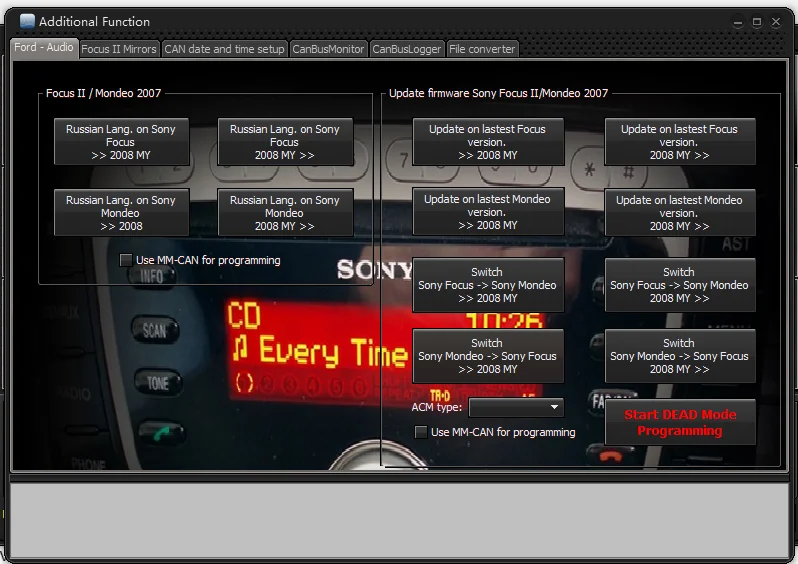Click Russian Lang. on Sony Mondeo 2008 MY >>
The image size is (798, 564).
[285, 212]
